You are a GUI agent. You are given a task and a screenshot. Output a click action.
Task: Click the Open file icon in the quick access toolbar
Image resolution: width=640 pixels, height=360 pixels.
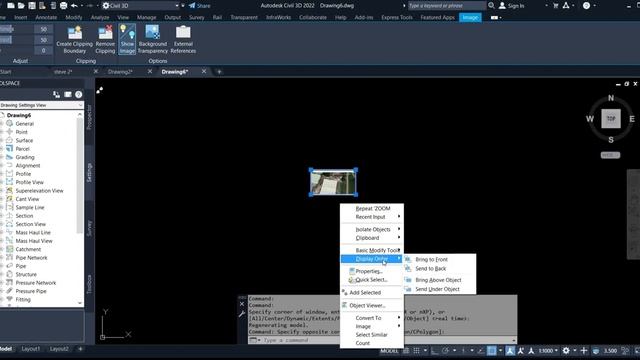21,6
